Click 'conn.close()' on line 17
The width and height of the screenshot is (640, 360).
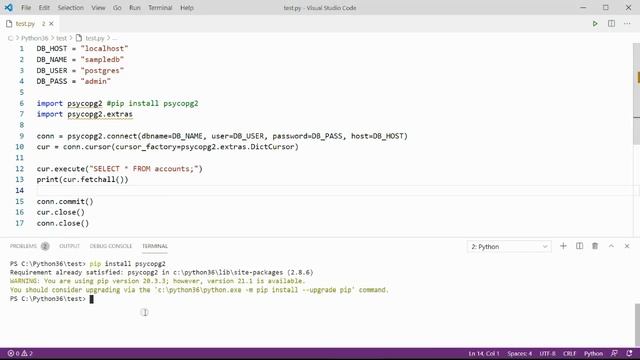point(63,223)
